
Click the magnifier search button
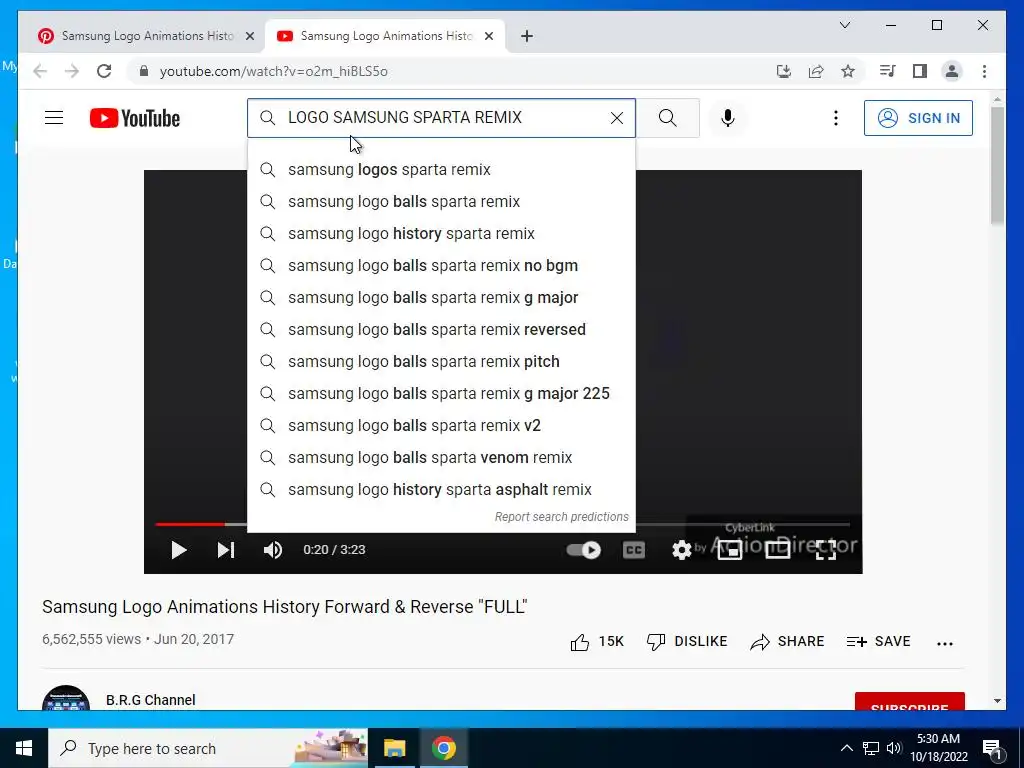tap(667, 118)
